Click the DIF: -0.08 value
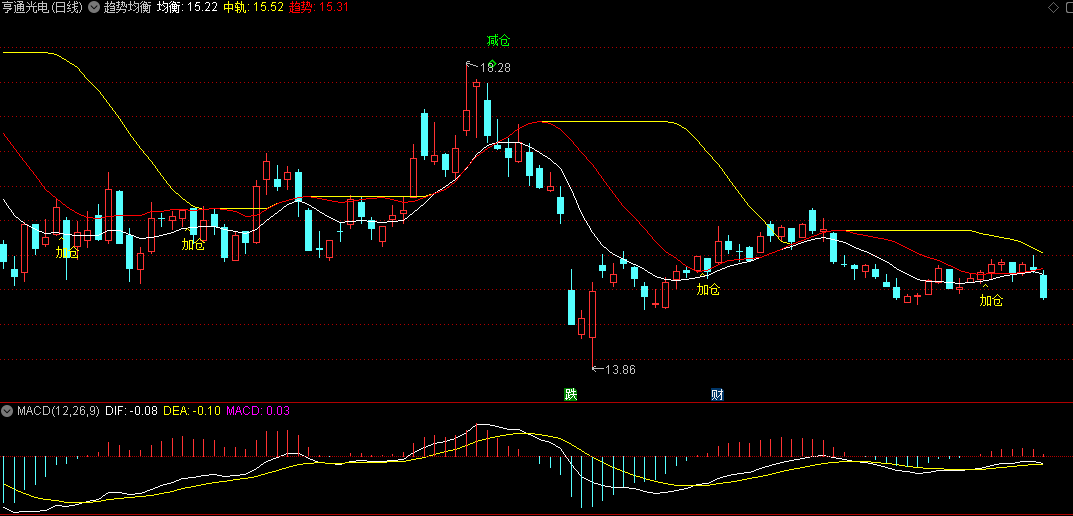This screenshot has width=1073, height=516. pos(131,411)
